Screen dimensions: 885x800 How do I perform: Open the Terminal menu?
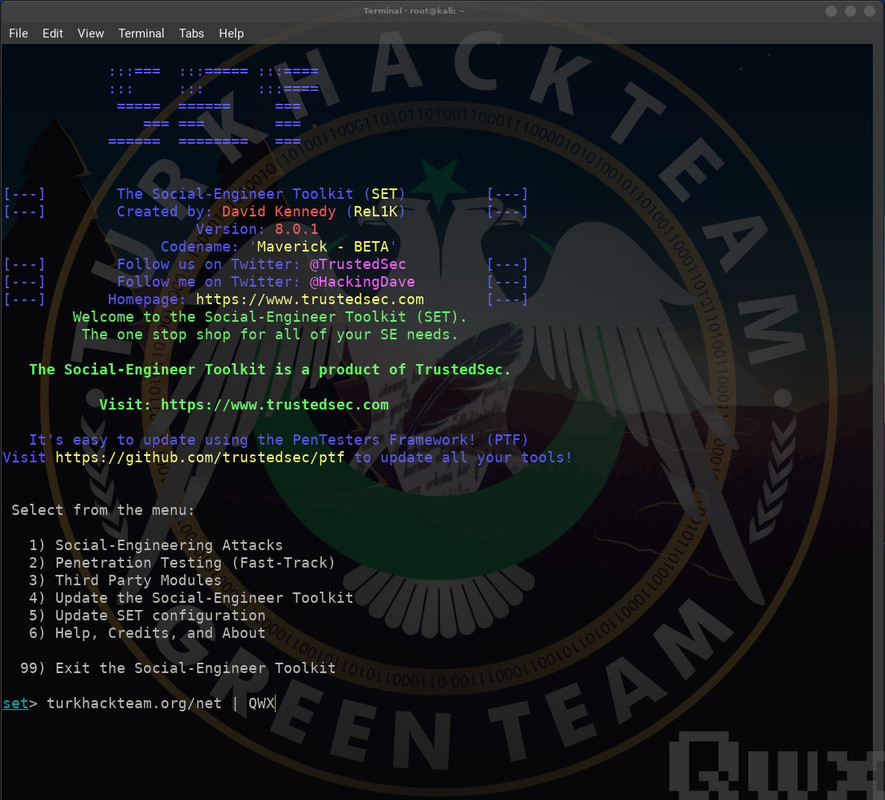(x=141, y=33)
